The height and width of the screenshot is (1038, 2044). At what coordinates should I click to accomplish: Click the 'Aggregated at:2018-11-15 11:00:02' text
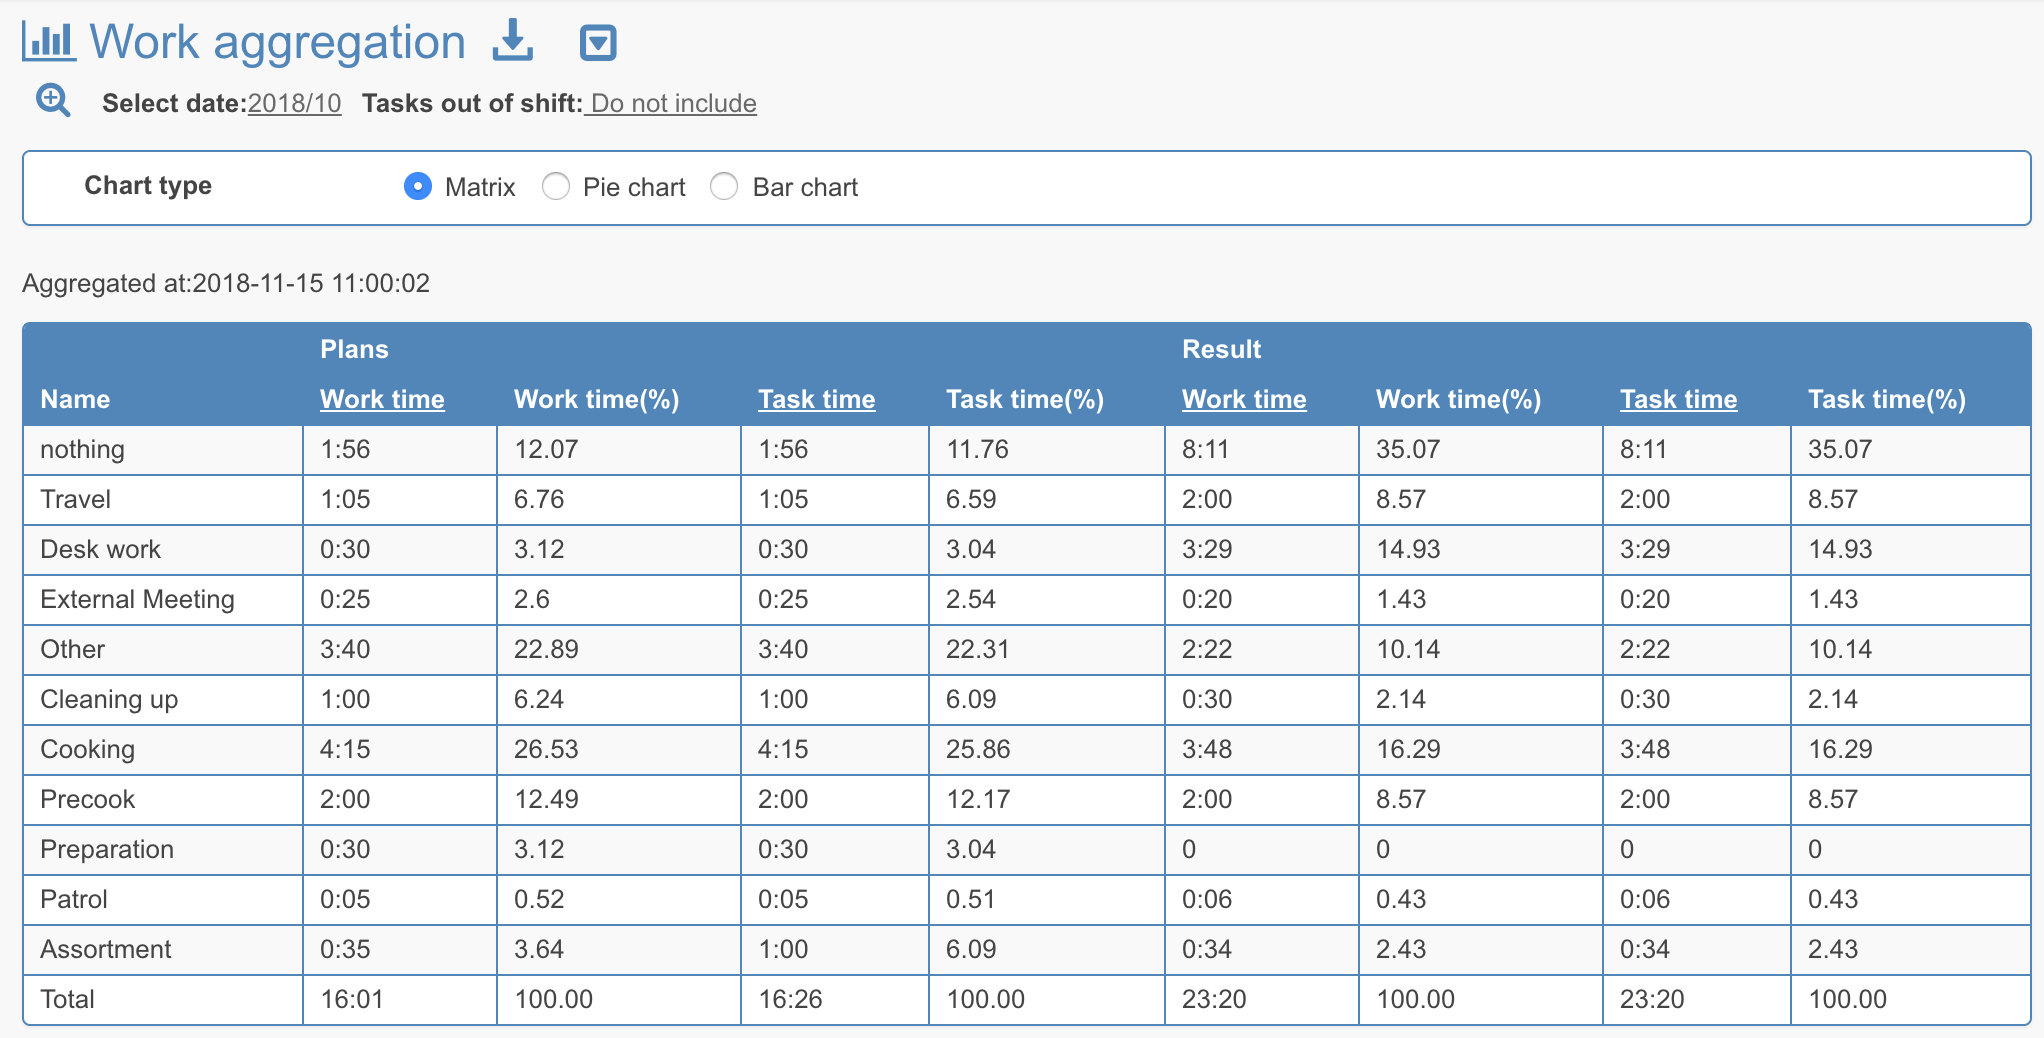[226, 283]
